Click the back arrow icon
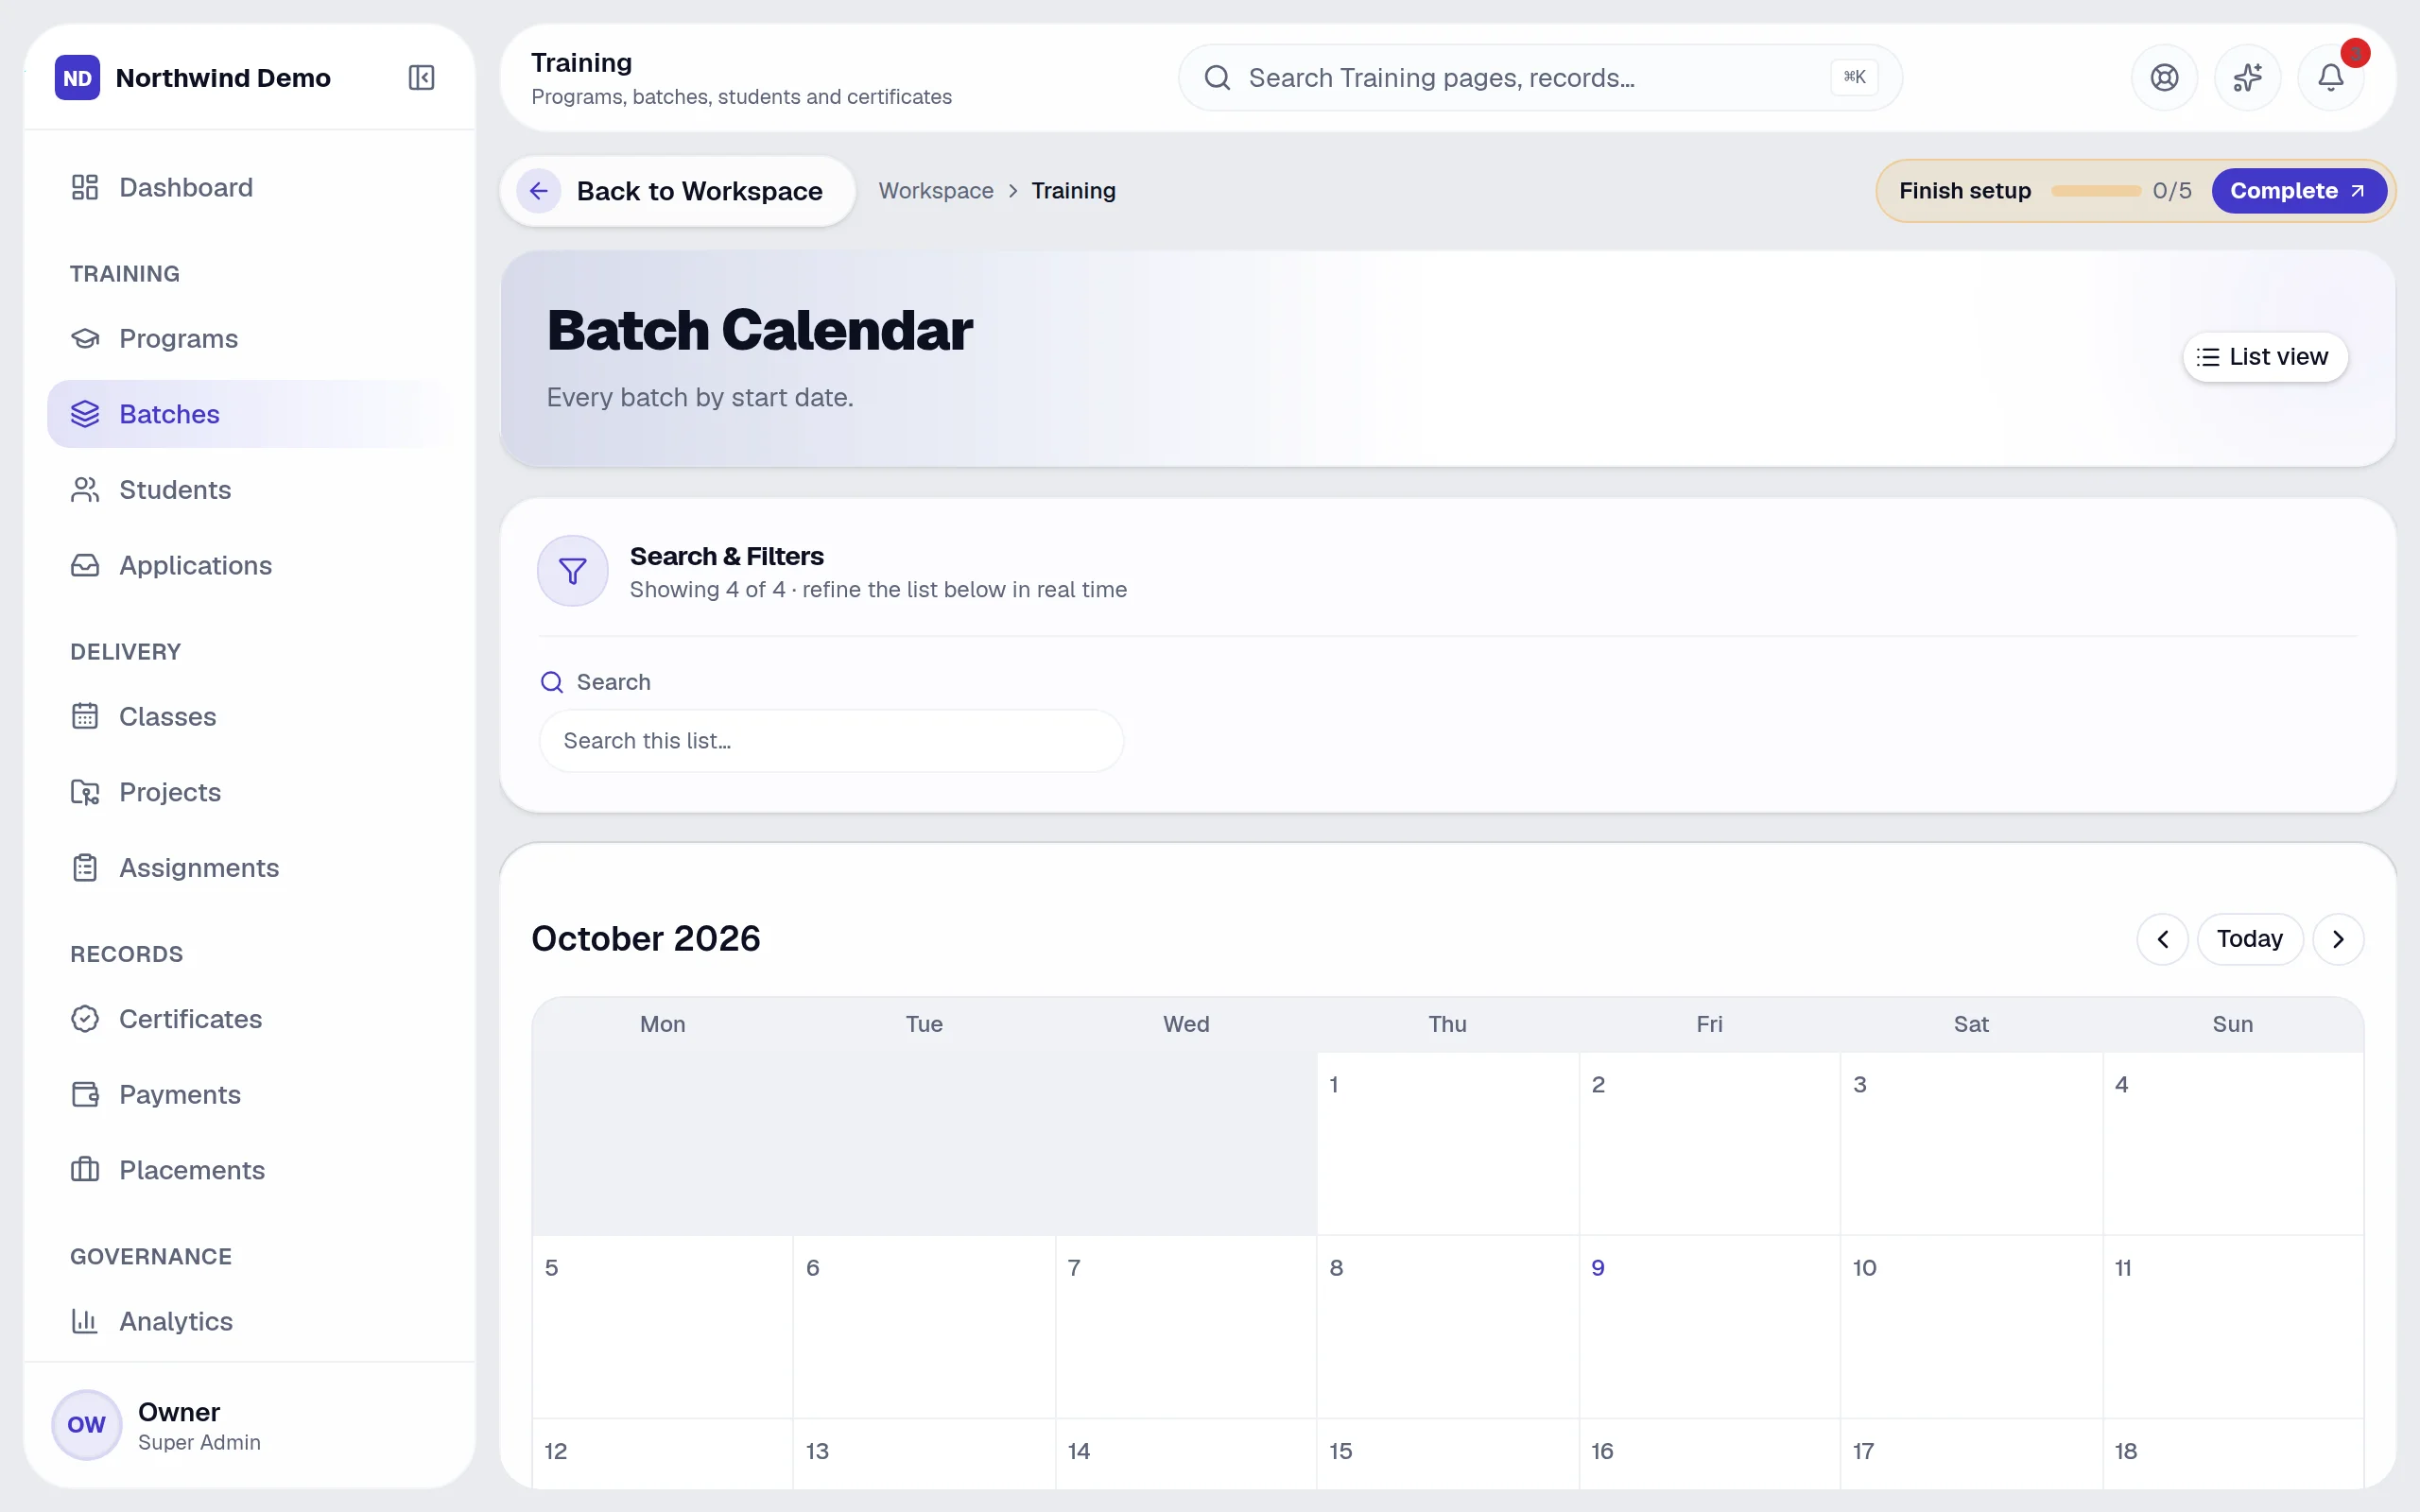Viewport: 2420px width, 1512px height. (539, 190)
